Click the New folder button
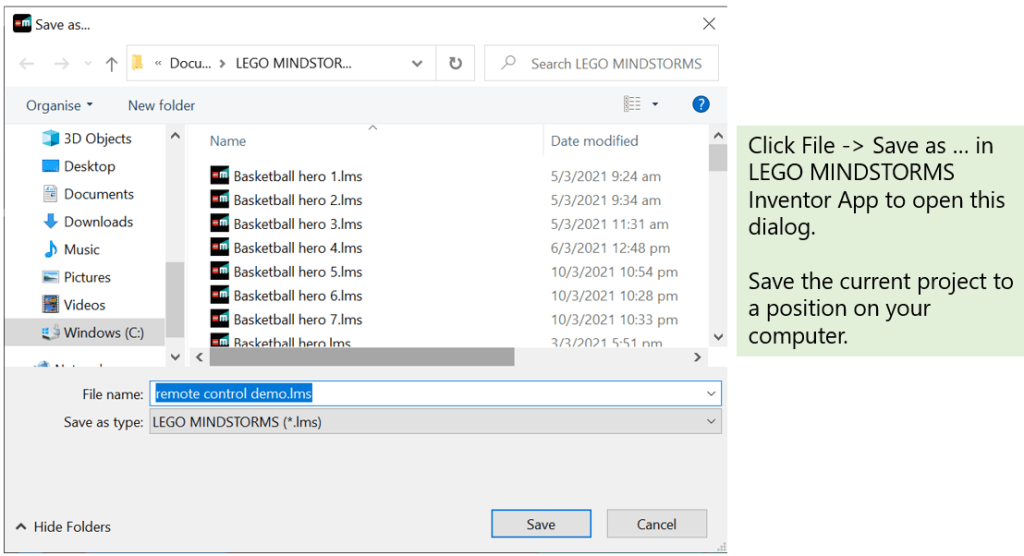This screenshot has height=556, width=1024. (x=161, y=105)
